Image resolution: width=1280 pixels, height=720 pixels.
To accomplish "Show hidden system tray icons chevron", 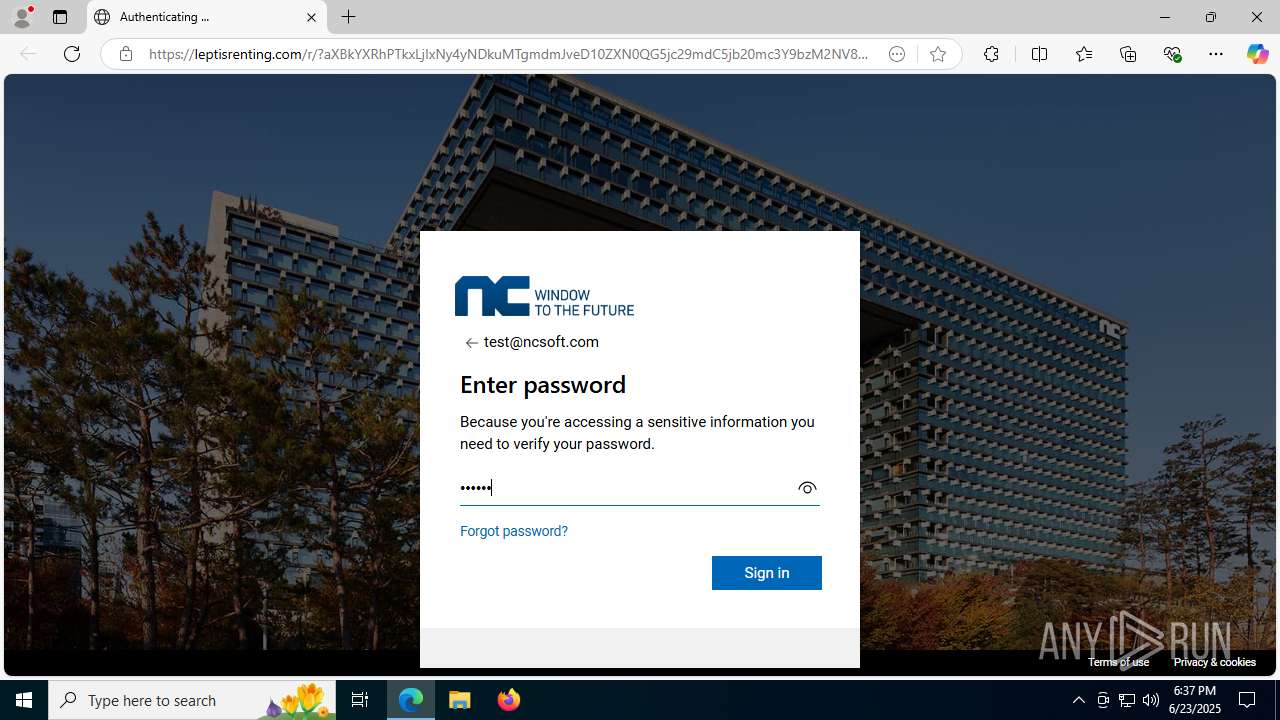I will (x=1078, y=700).
